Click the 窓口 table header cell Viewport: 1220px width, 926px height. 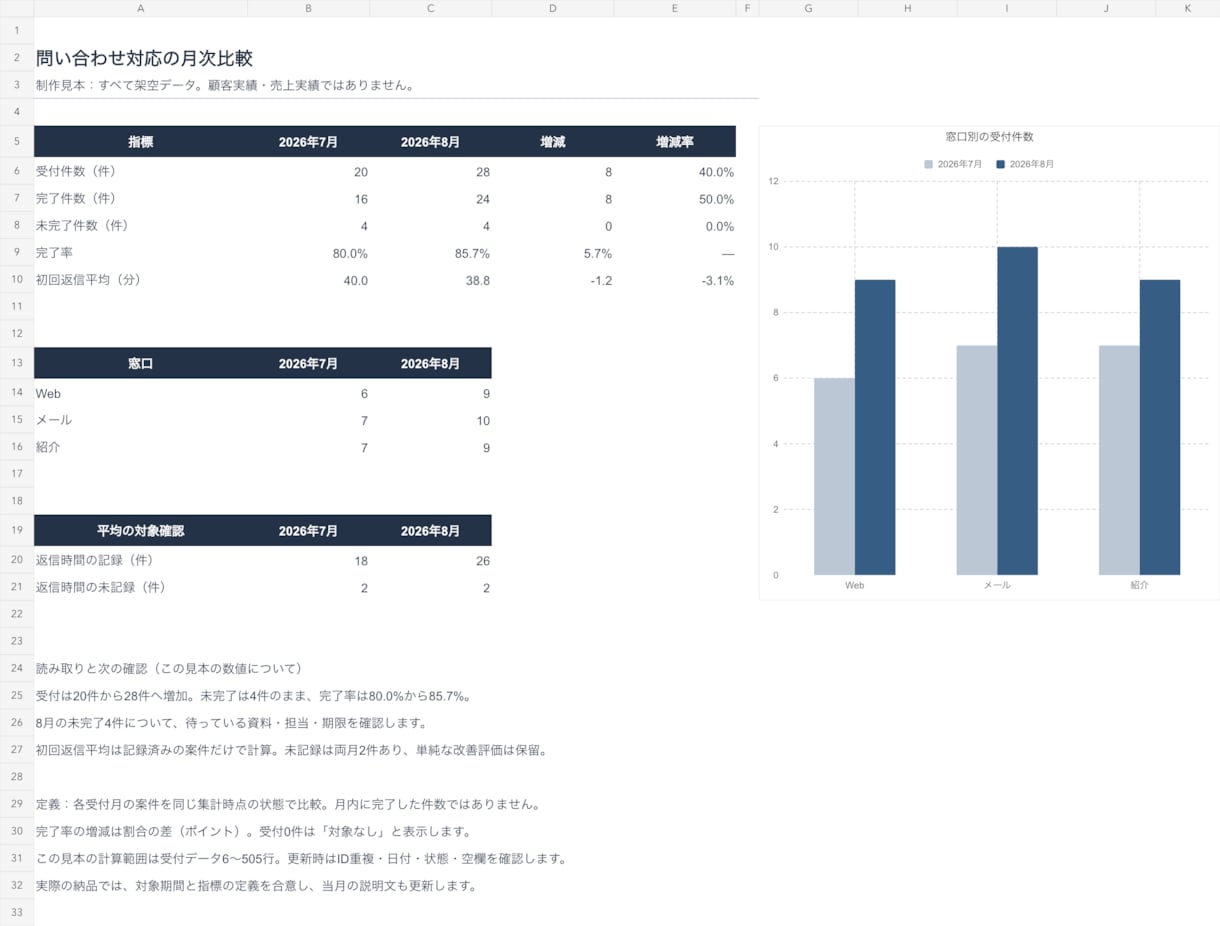pyautogui.click(x=140, y=364)
